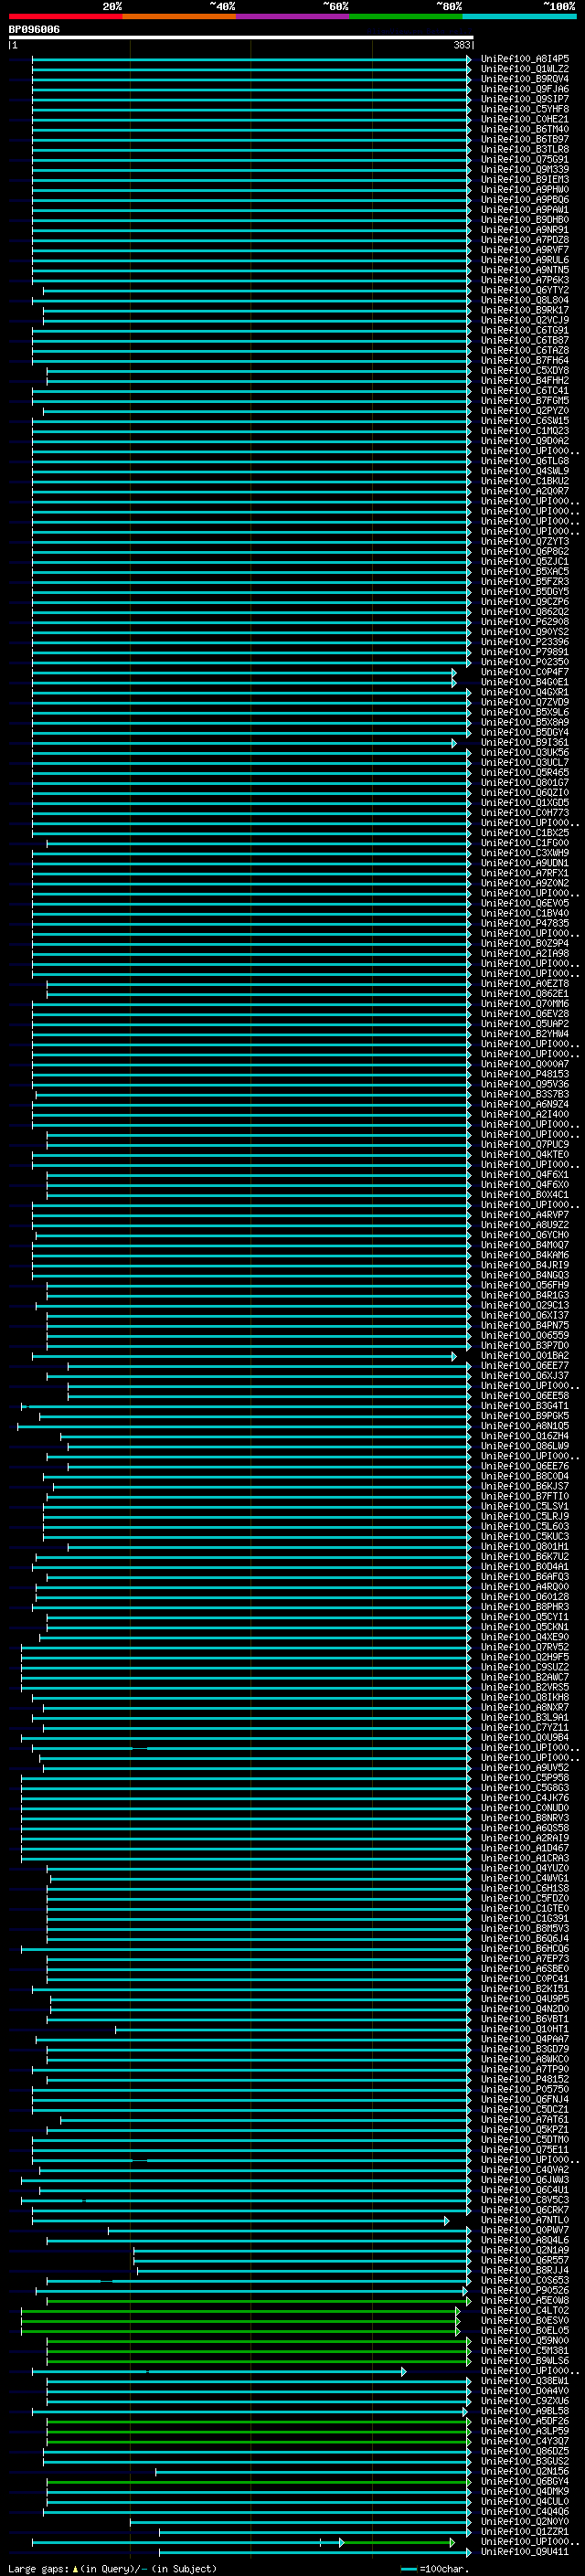The image size is (585, 2576).
Task: Select UniRef100_Q7RV52 hit name
Action: [525, 1647]
